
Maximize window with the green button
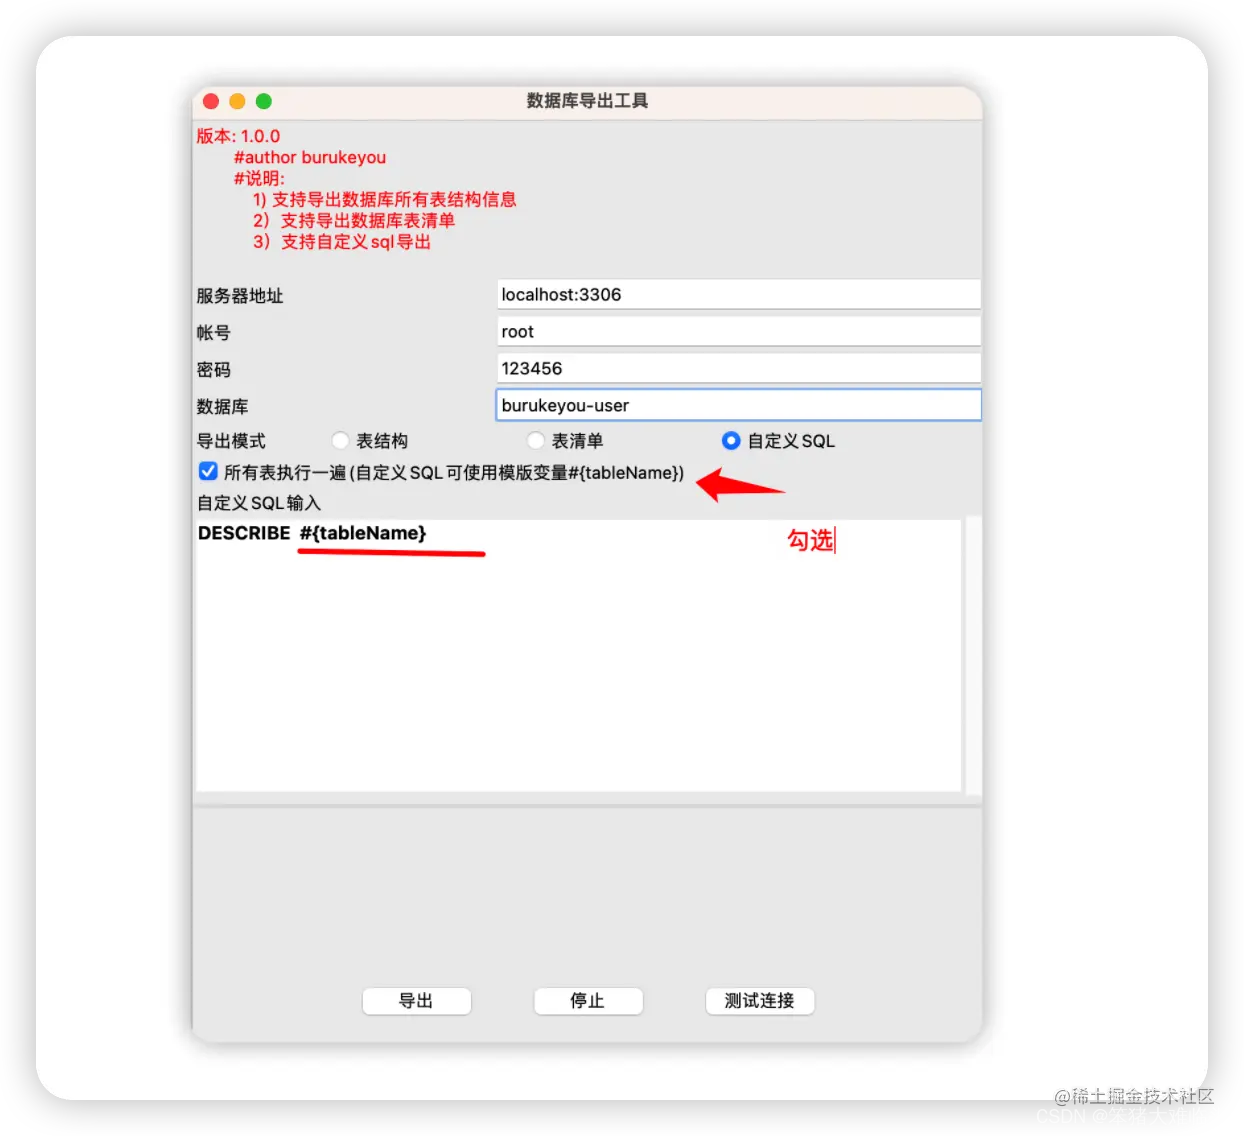(264, 101)
